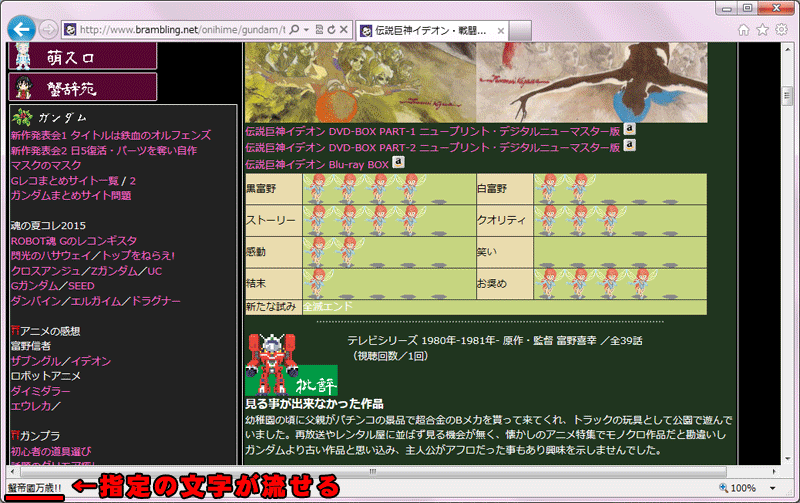Click the 全滅エンド text
This screenshot has height=503, width=800.
coord(328,307)
